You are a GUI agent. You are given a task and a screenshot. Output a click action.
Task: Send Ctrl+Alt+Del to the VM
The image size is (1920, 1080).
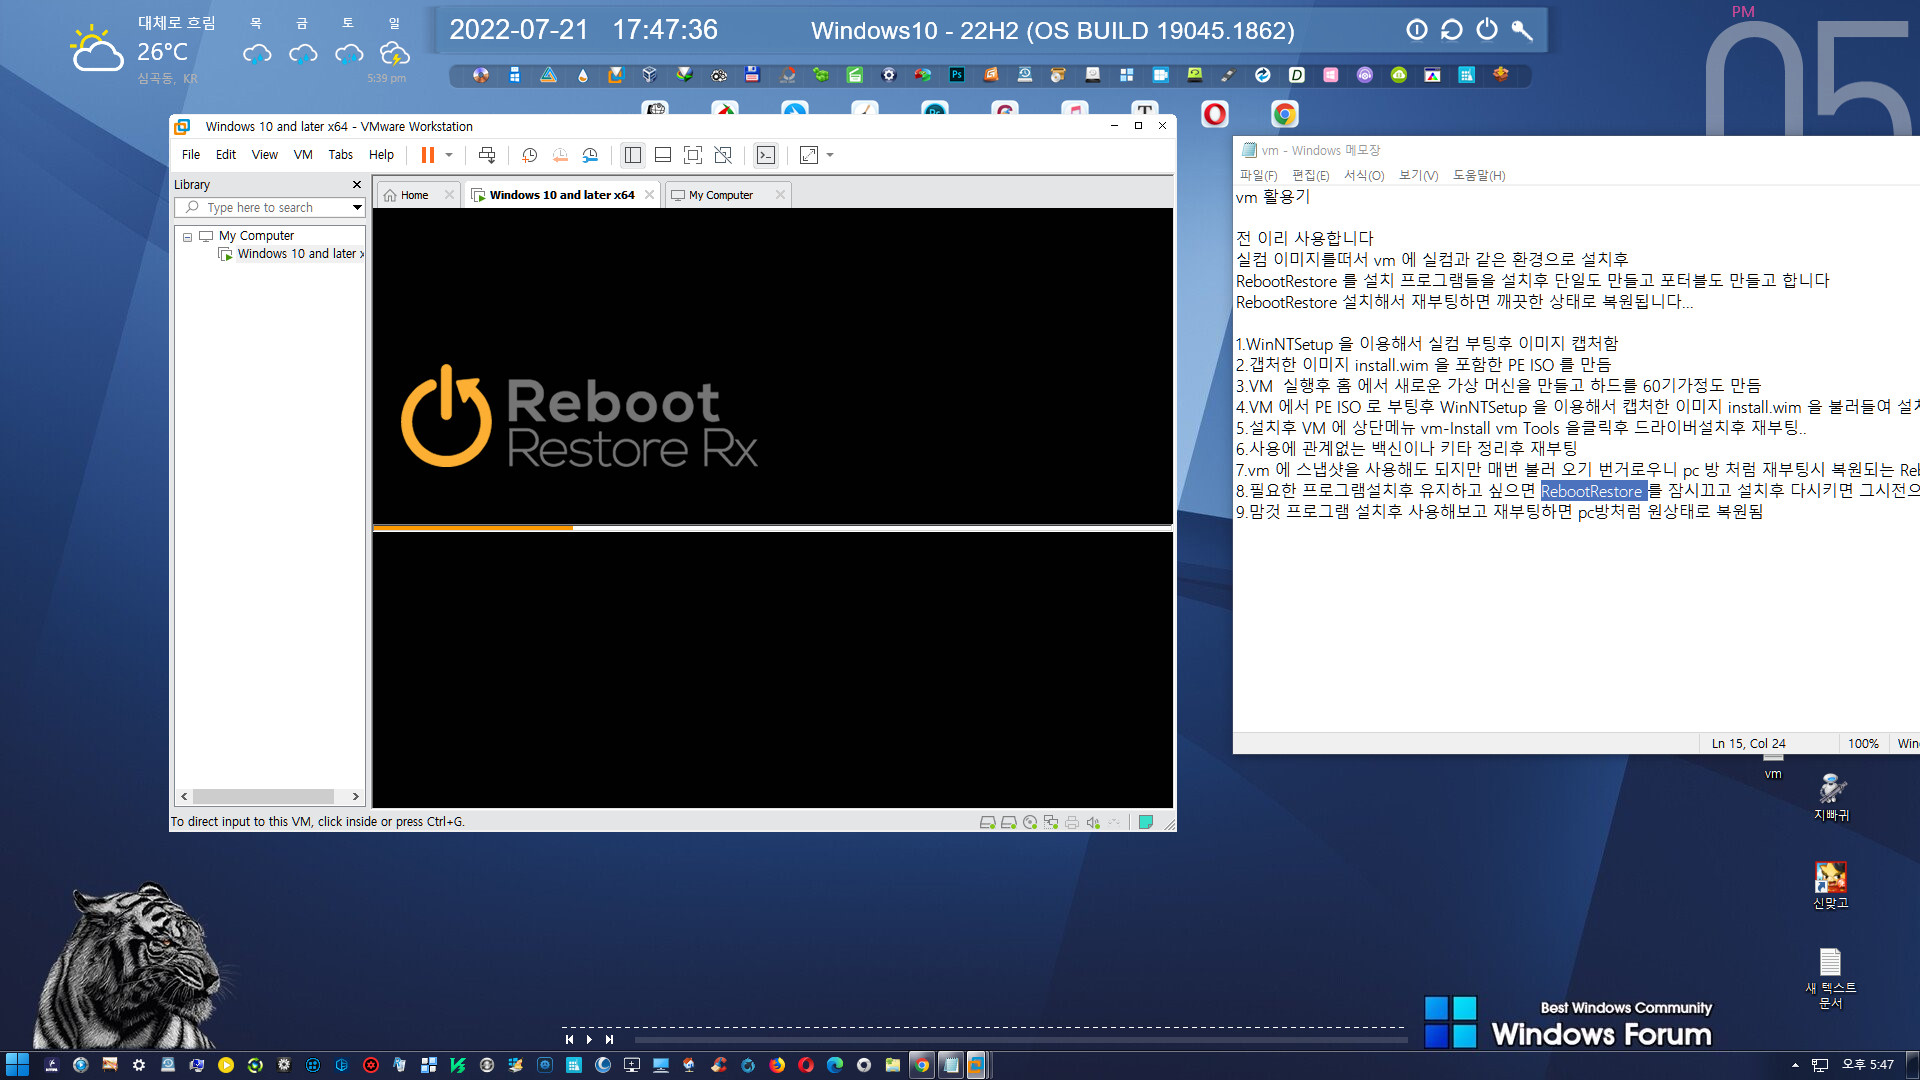[487, 155]
